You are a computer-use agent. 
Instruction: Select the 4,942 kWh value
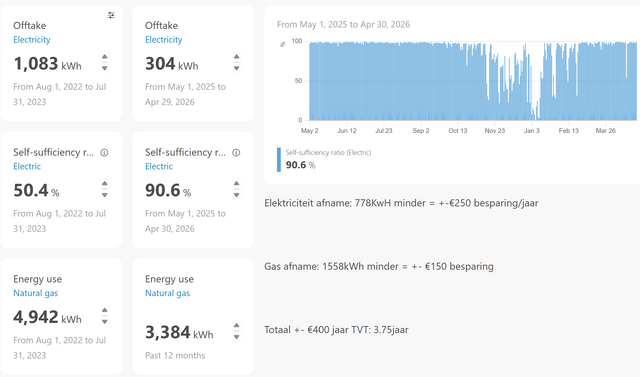47,317
